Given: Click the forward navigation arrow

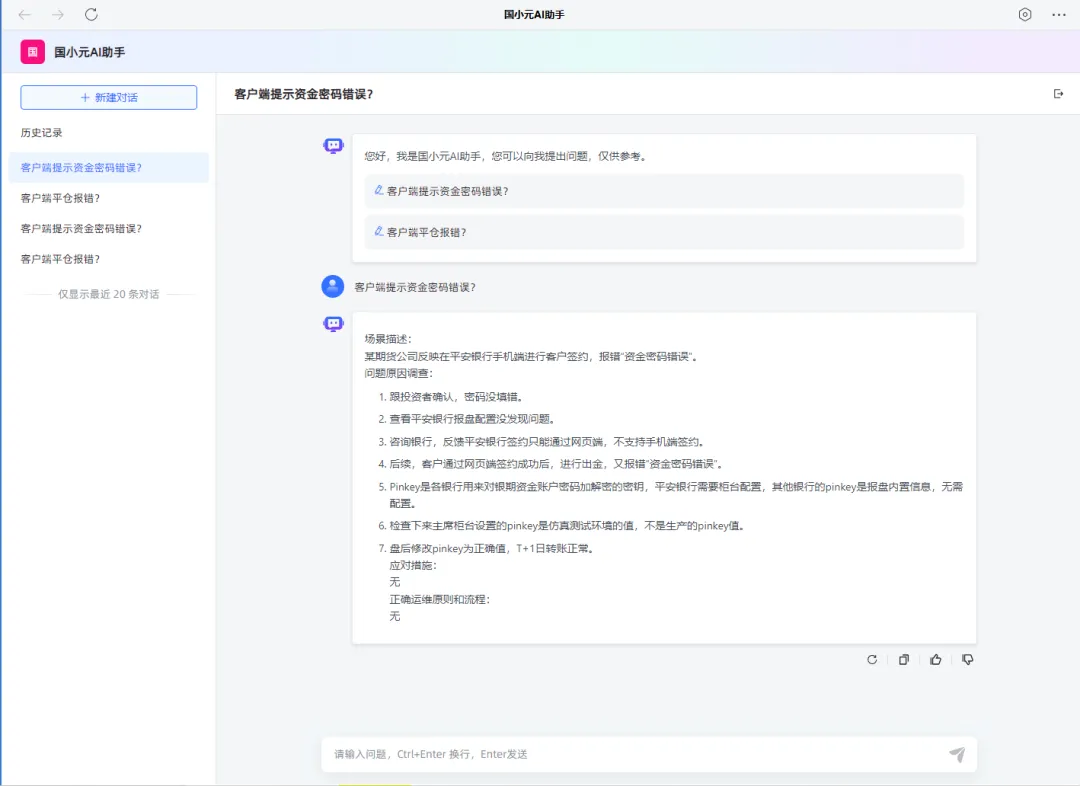Looking at the screenshot, I should (58, 15).
